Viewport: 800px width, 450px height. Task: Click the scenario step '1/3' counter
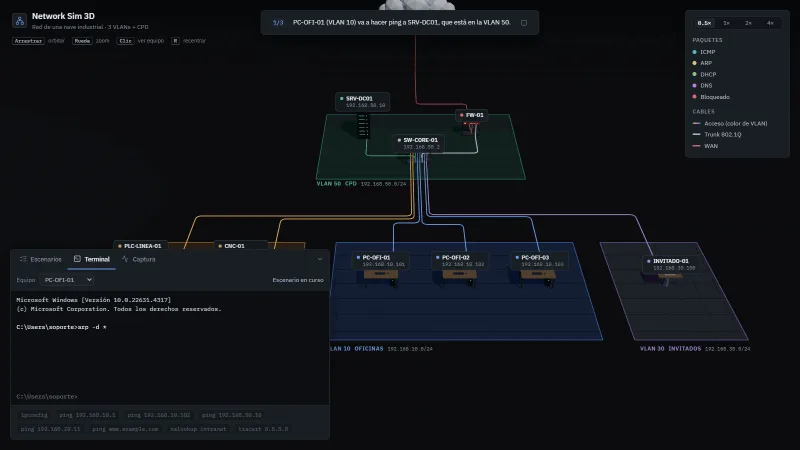click(x=278, y=22)
